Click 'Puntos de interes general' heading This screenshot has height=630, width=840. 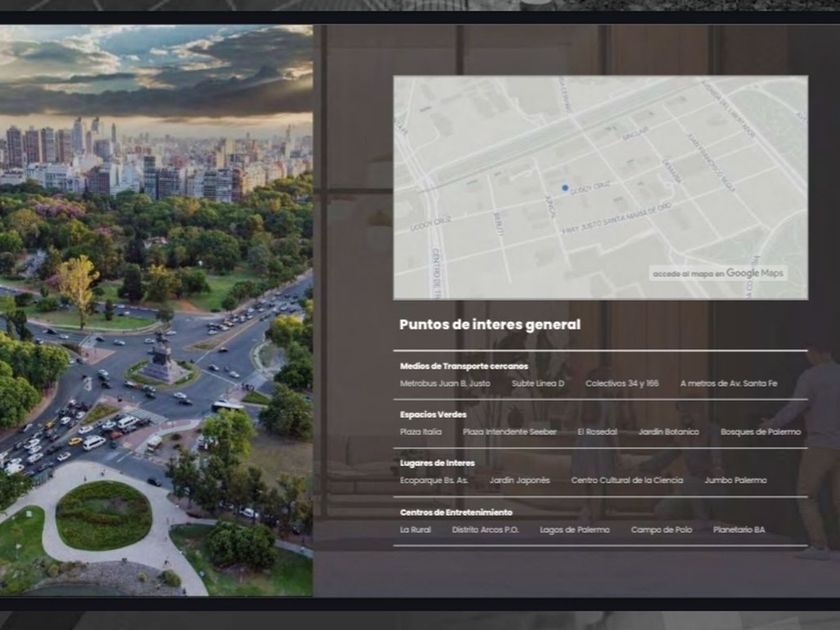pos(489,325)
